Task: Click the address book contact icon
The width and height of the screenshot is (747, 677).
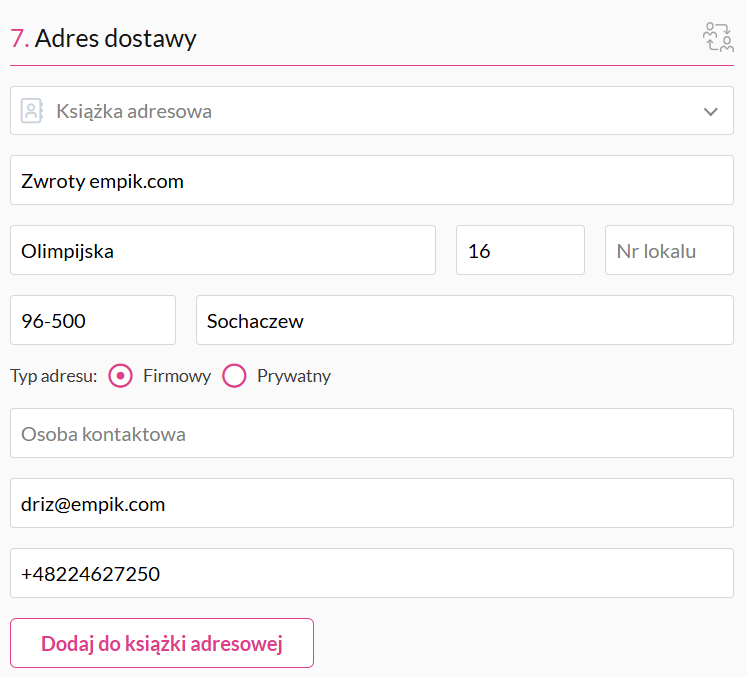Action: [32, 111]
